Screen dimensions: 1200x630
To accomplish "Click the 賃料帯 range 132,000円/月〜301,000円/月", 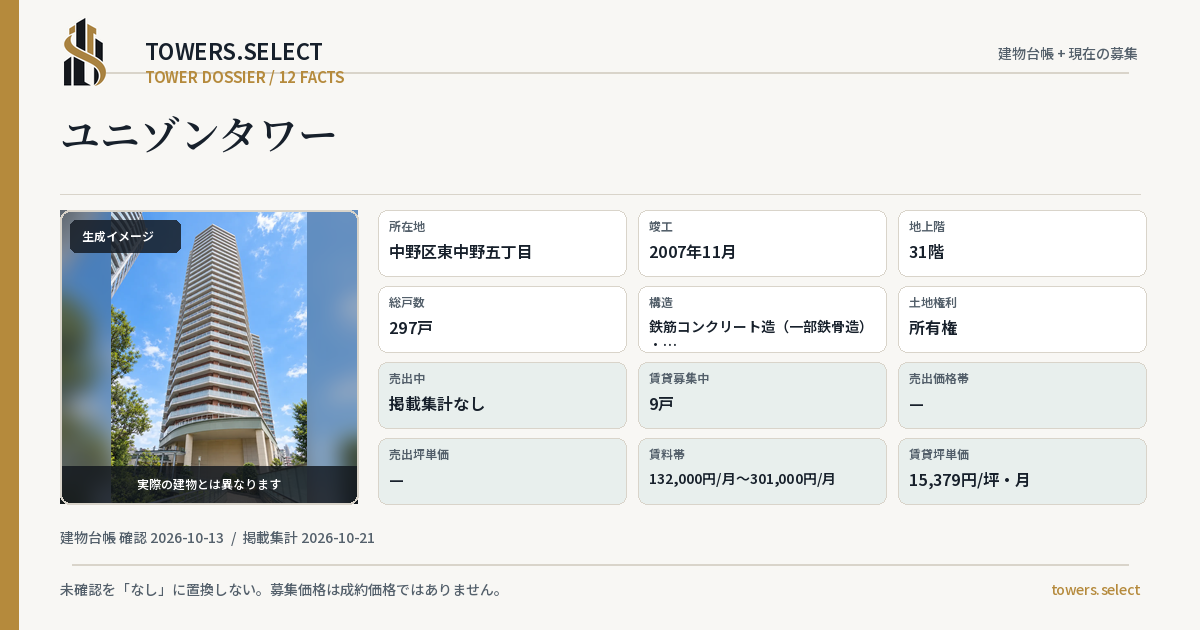I will [x=742, y=479].
